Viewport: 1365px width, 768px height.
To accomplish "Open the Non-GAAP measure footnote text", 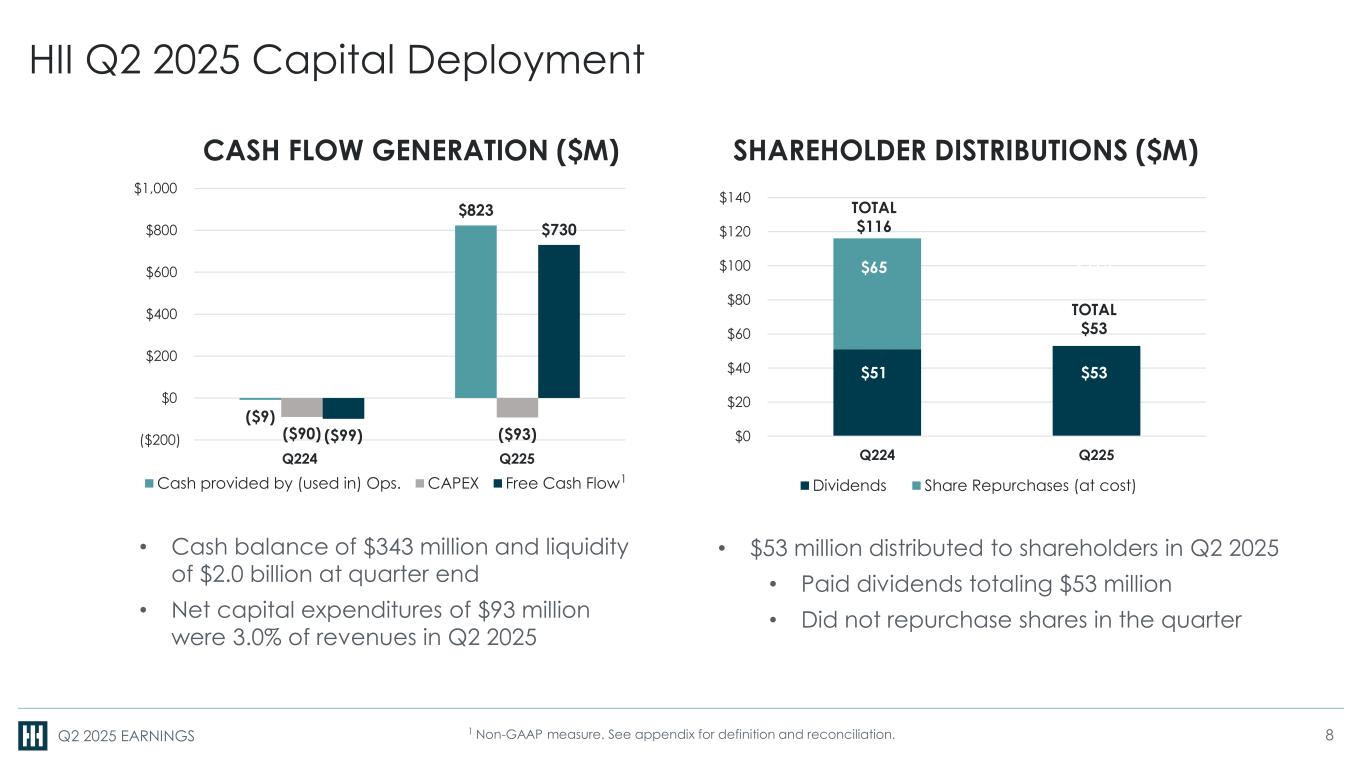I will (x=681, y=736).
